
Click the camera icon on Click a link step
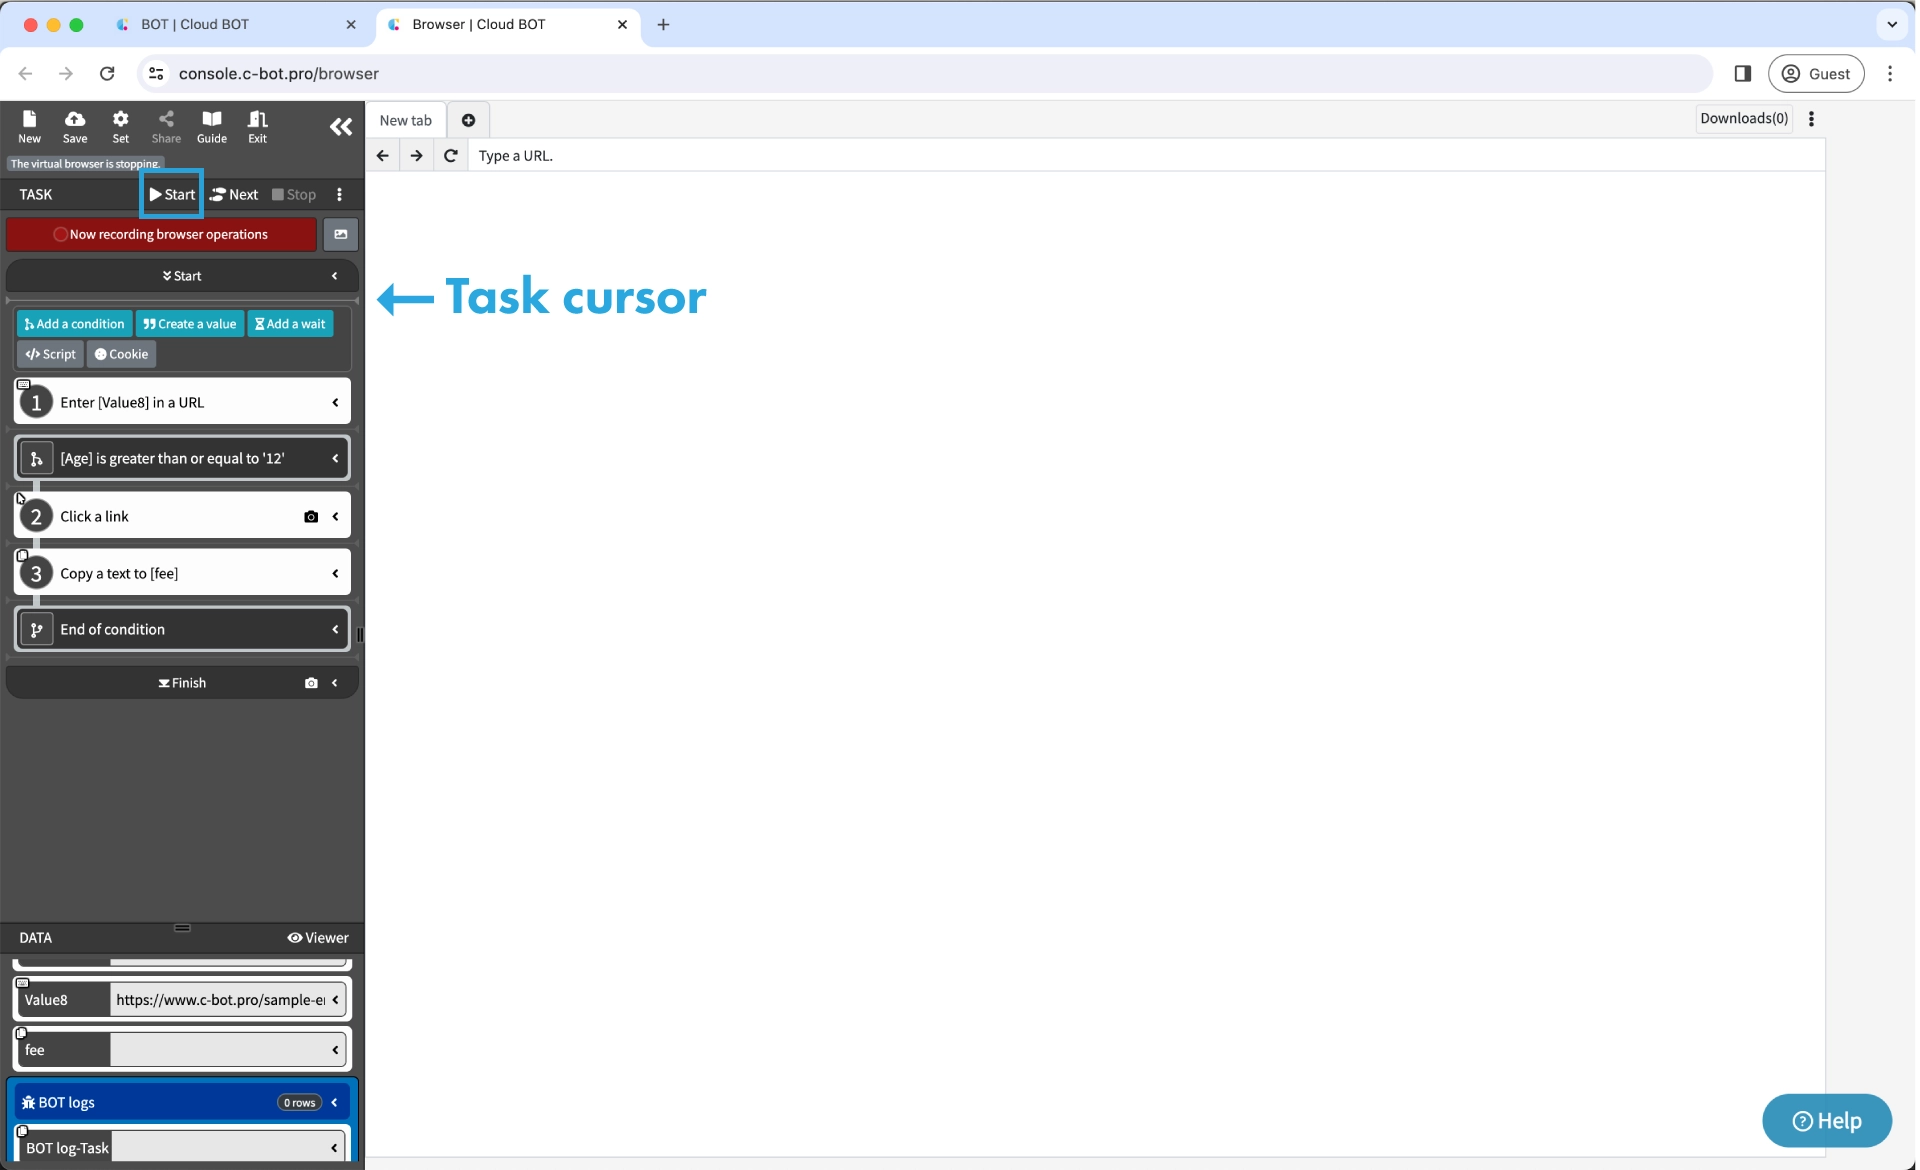[x=311, y=517]
